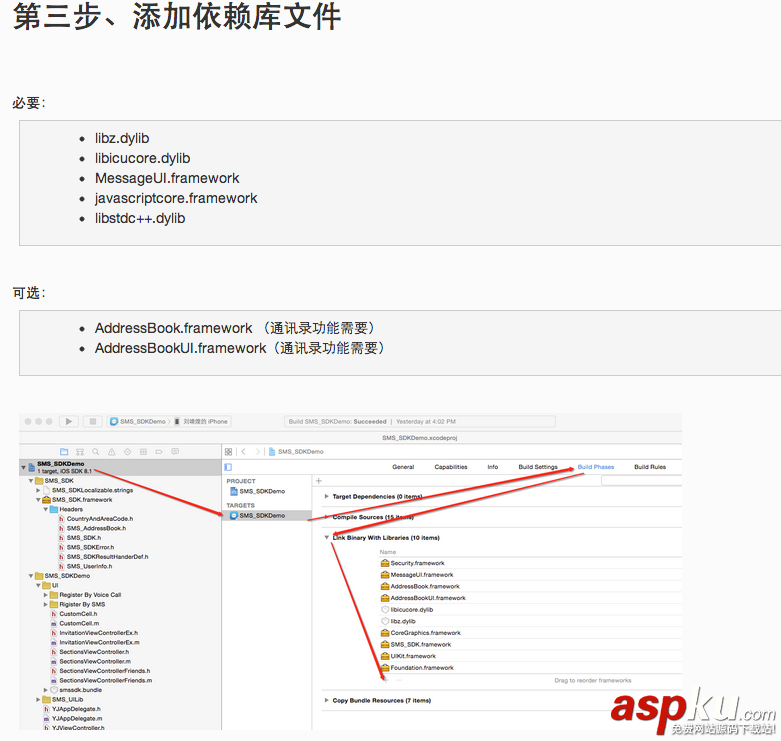The image size is (781, 741).
Task: Toggle the project/targets list sidebar icon
Action: [228, 467]
